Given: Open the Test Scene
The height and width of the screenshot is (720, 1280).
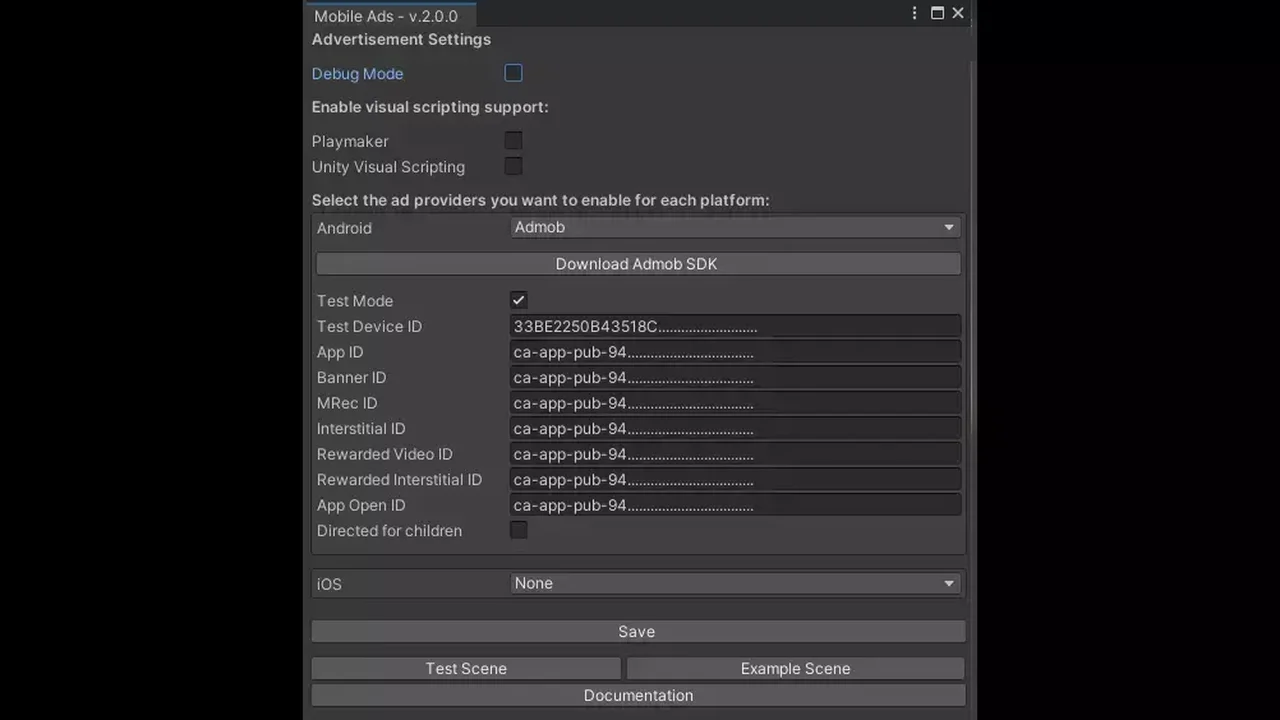Looking at the screenshot, I should tap(466, 668).
